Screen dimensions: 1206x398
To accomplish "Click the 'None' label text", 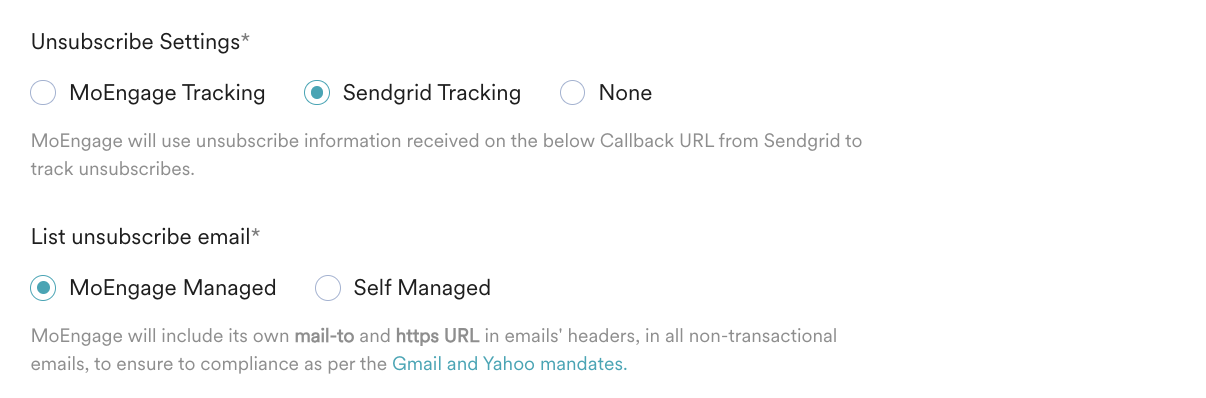I will [x=625, y=93].
